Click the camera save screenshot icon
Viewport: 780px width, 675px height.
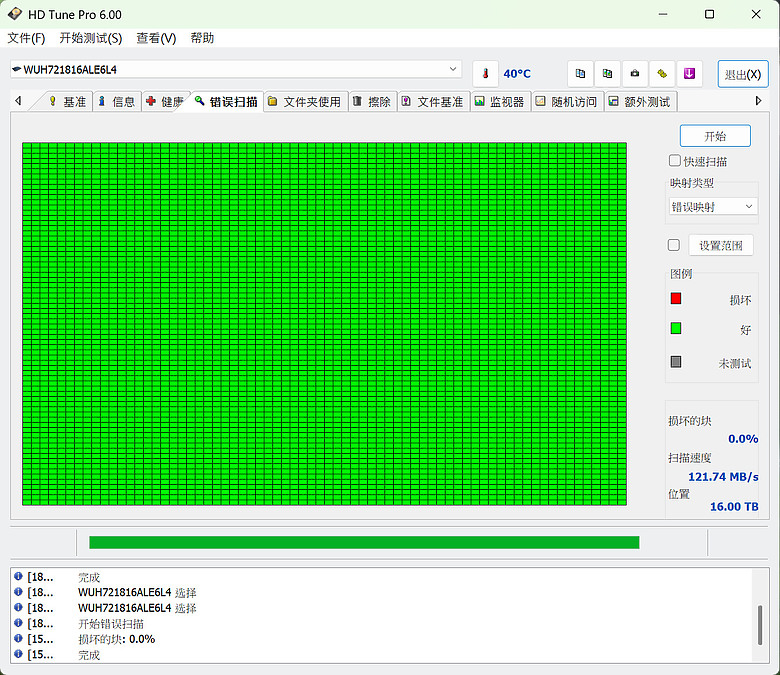635,74
